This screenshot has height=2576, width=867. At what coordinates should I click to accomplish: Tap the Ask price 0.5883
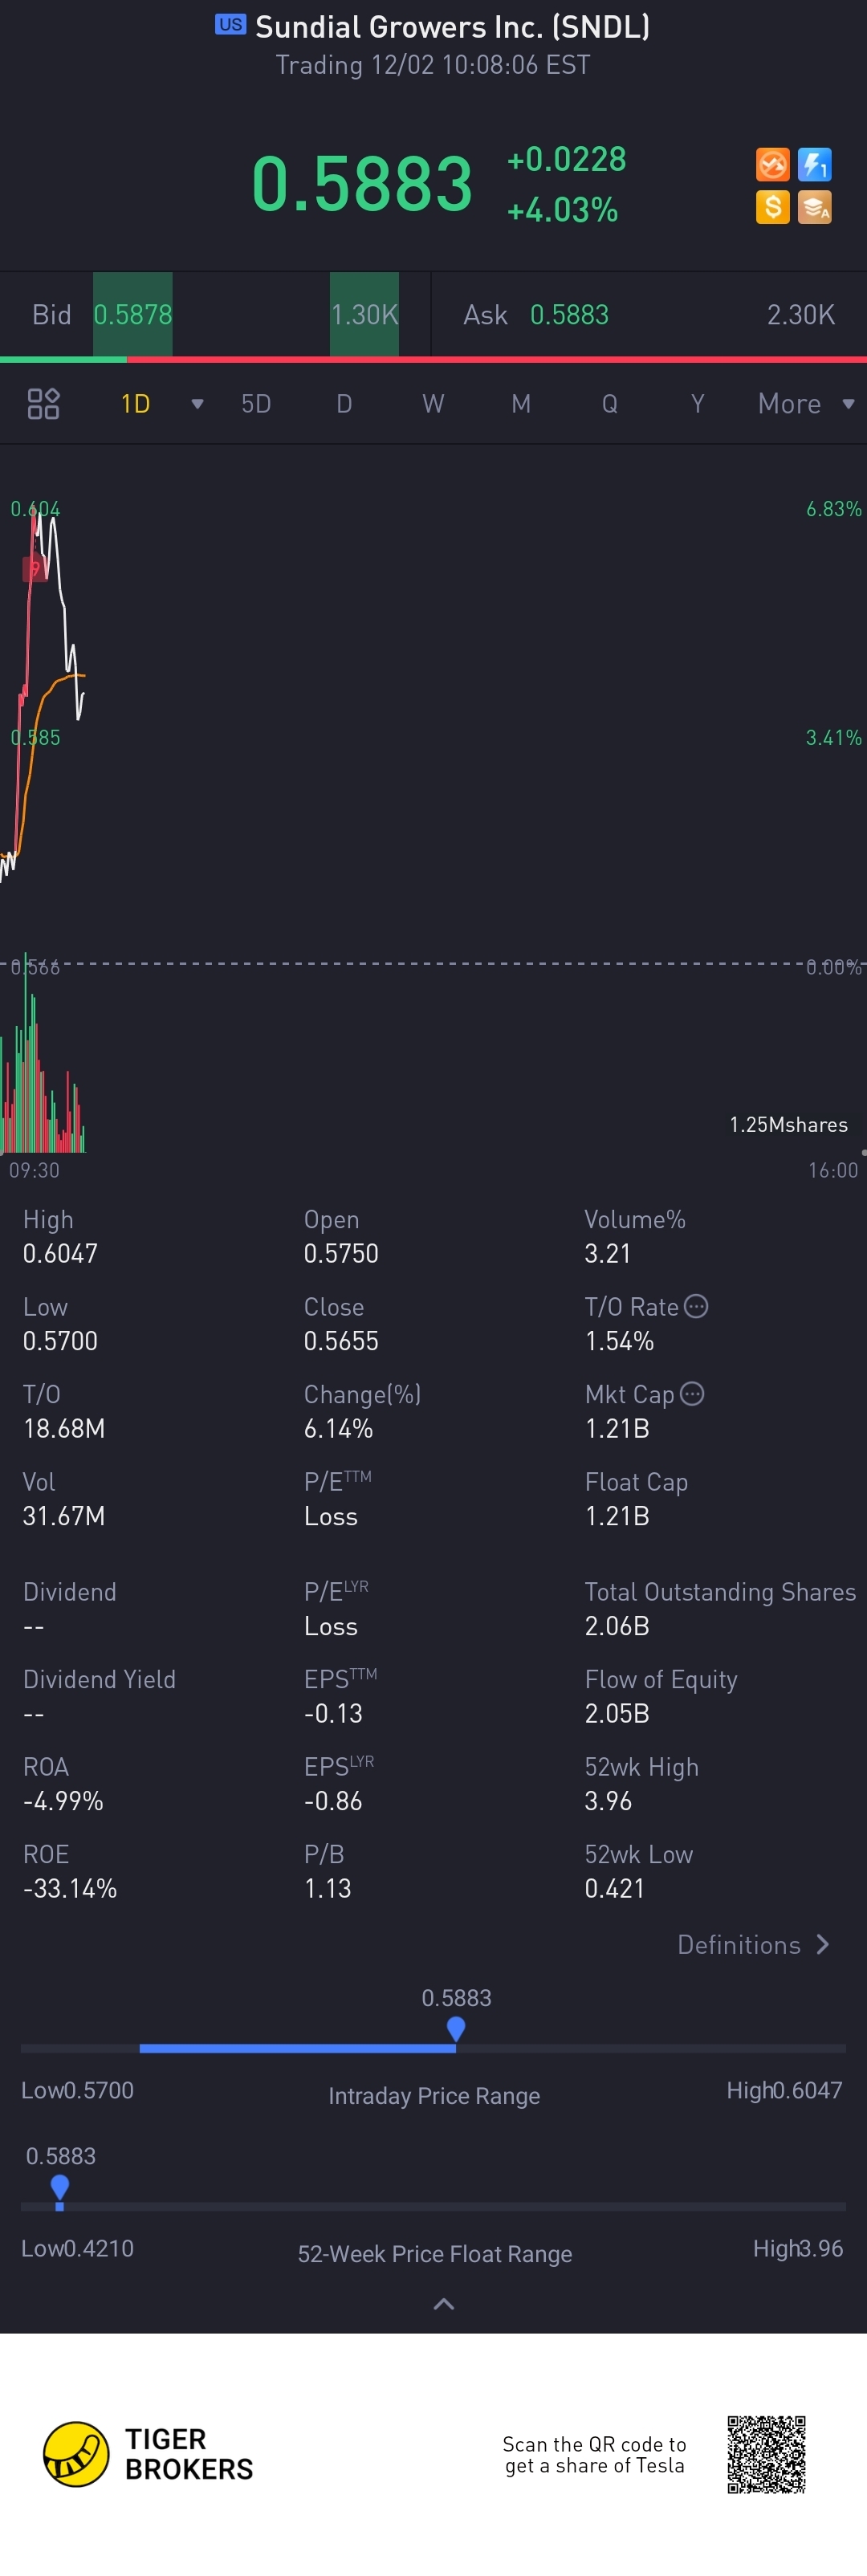(569, 315)
